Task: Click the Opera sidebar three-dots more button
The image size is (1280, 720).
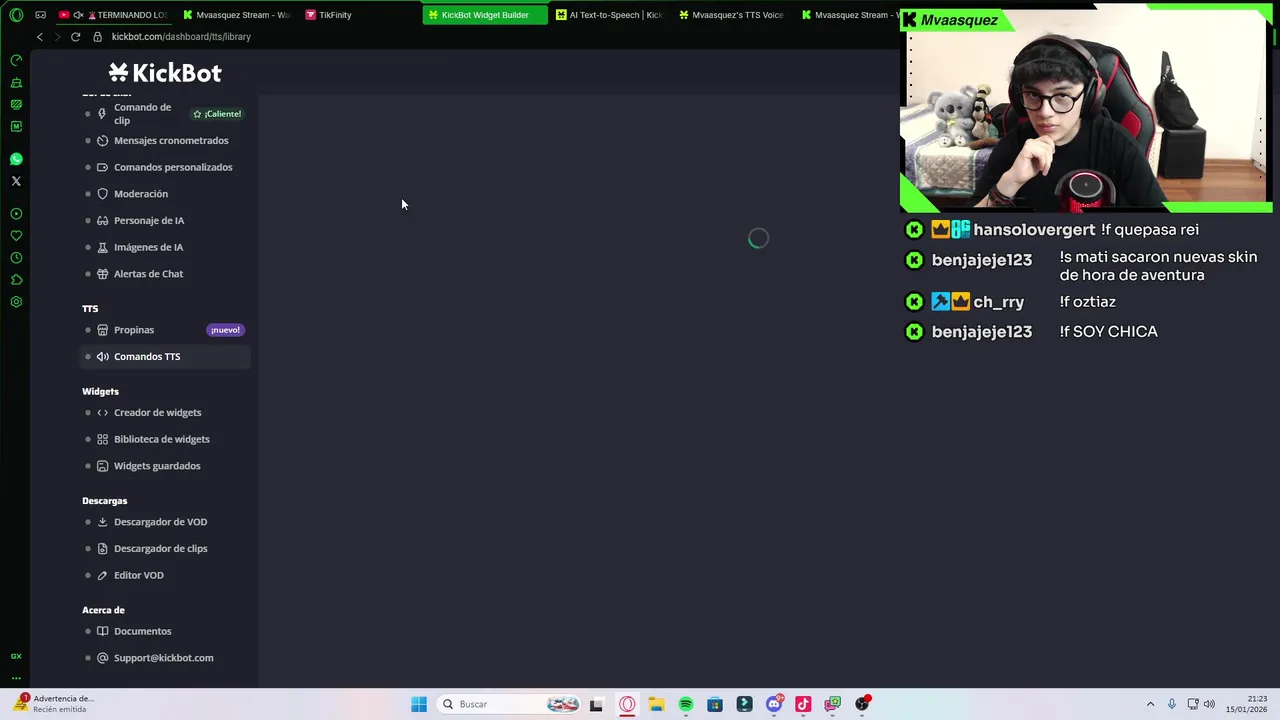Action: point(16,678)
